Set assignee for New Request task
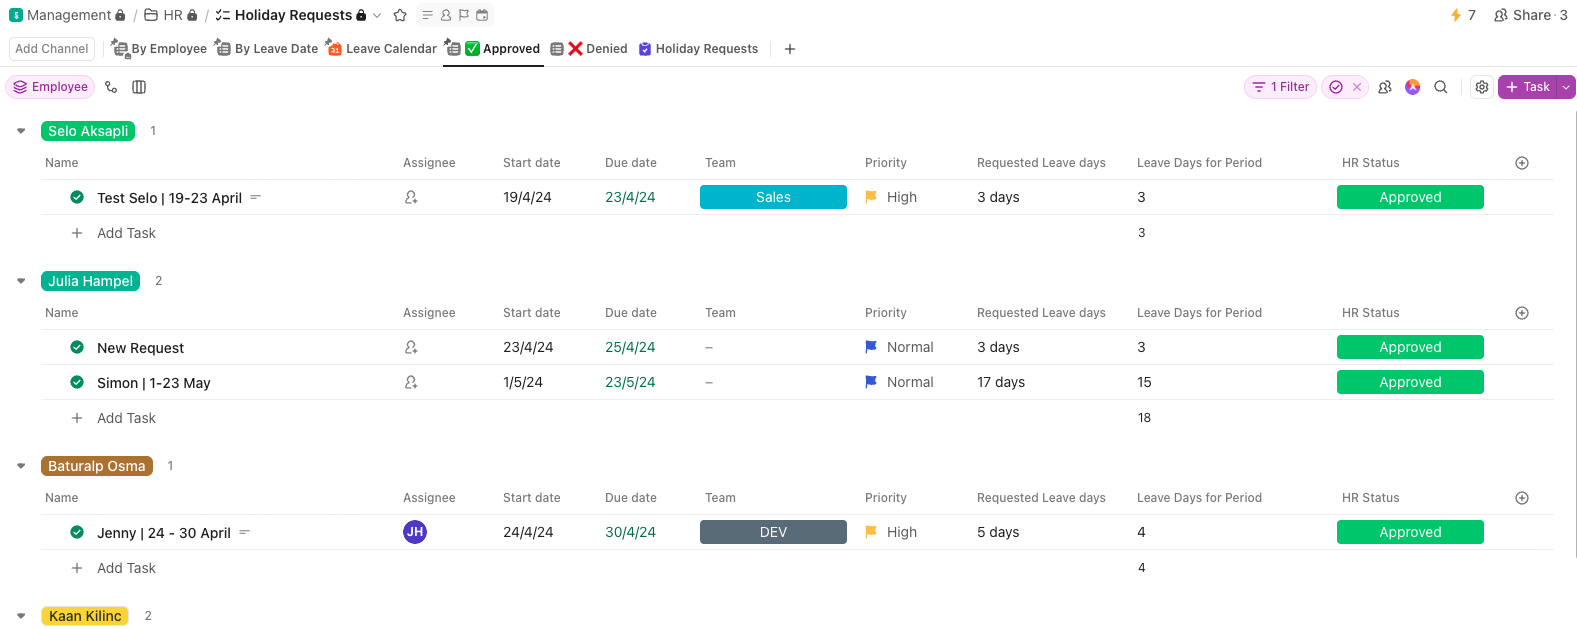1577x629 pixels. pyautogui.click(x=411, y=348)
